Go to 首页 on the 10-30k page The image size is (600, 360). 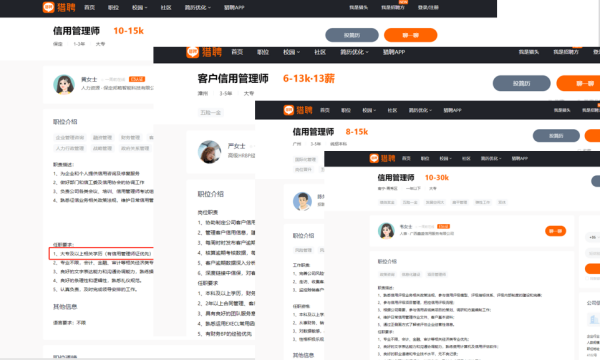pyautogui.click(x=406, y=158)
